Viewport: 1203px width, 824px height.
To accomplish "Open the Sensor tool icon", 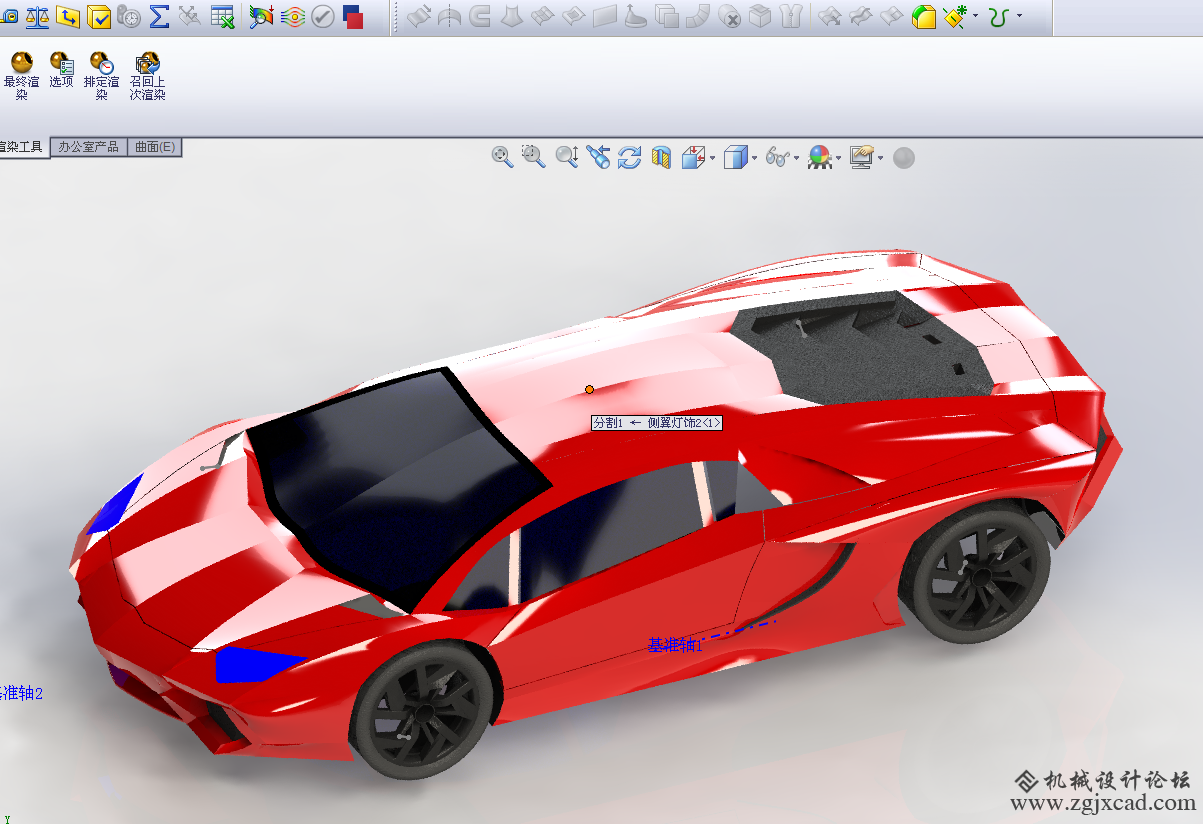I will [x=129, y=16].
